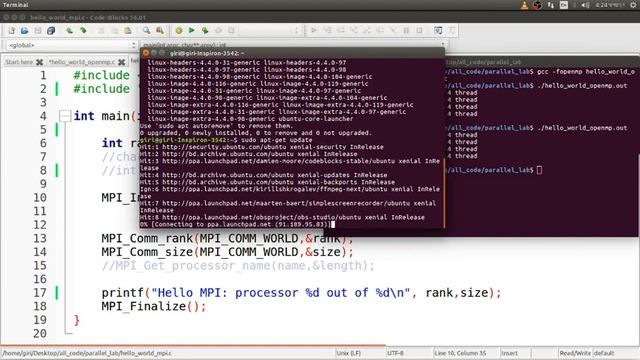The height and width of the screenshot is (360, 640).
Task: Stop debugger with square icon
Action: tap(419, 31)
